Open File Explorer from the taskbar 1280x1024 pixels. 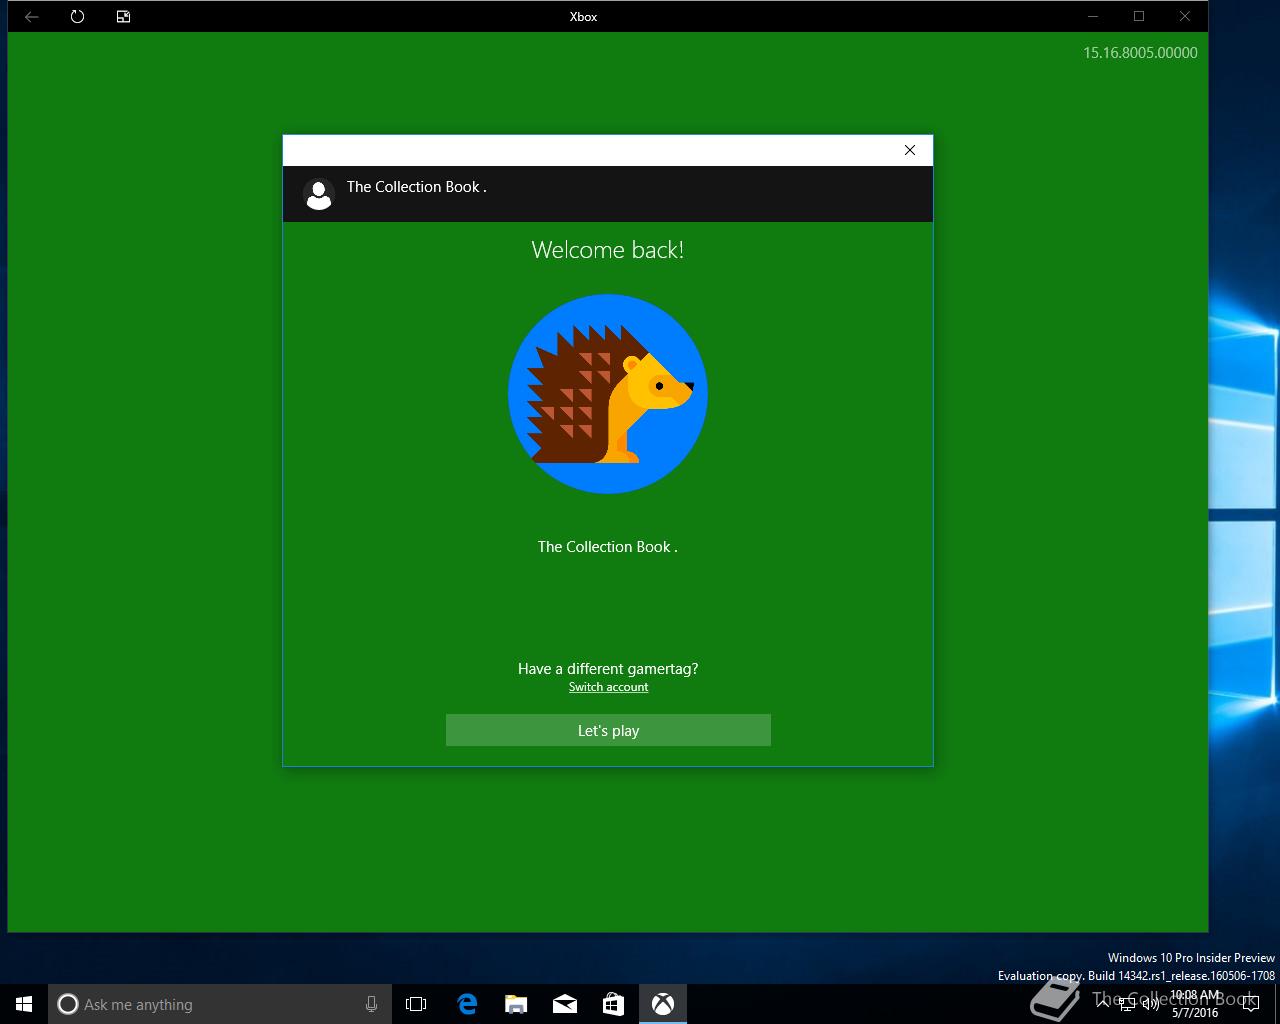(515, 1004)
